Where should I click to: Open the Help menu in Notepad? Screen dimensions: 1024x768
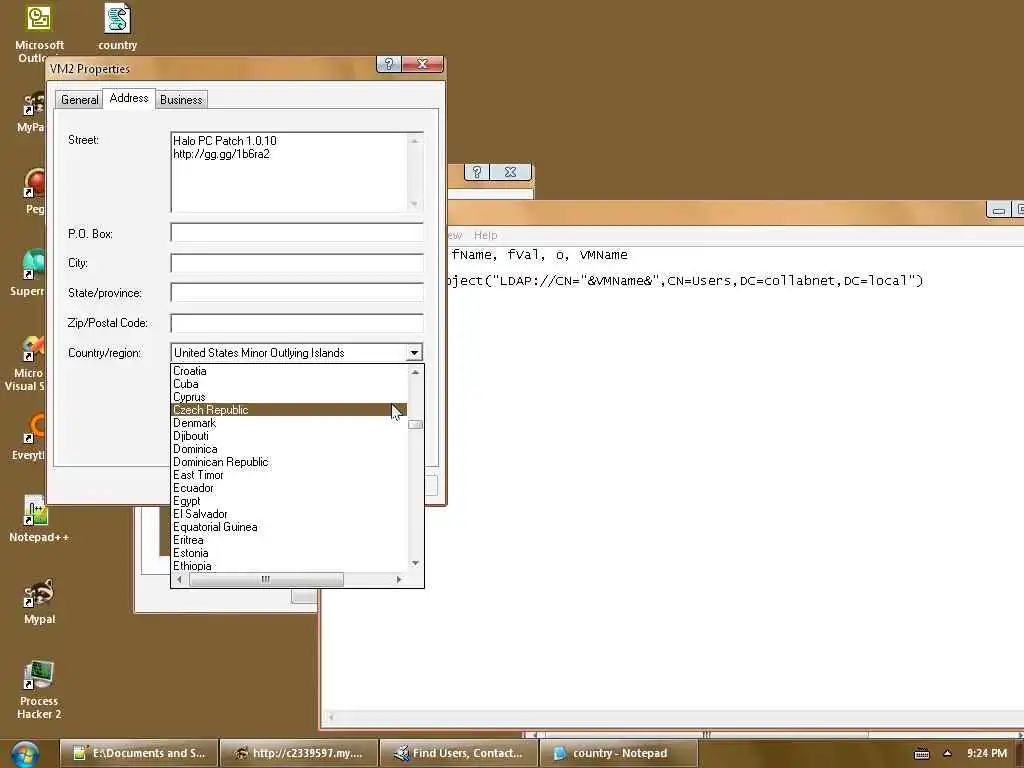(x=485, y=235)
